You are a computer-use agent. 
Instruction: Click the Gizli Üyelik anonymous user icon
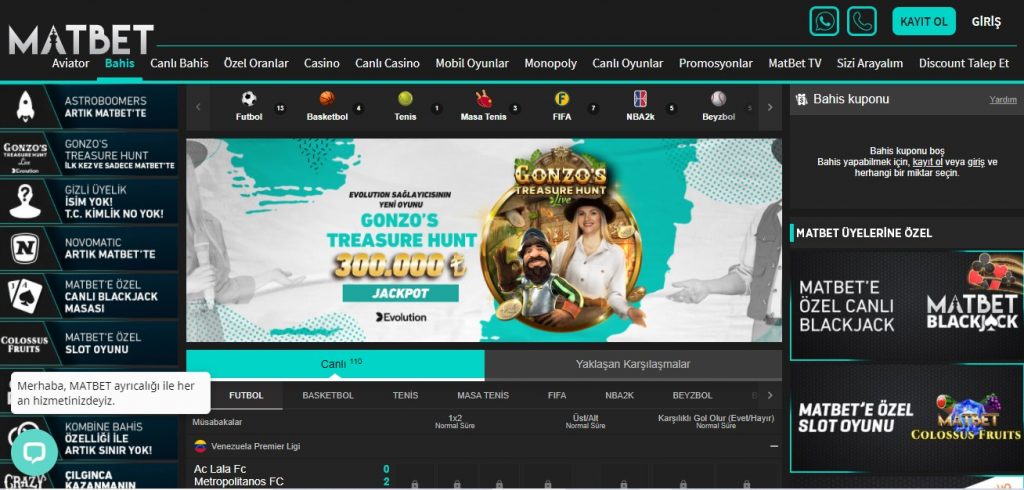[x=25, y=201]
